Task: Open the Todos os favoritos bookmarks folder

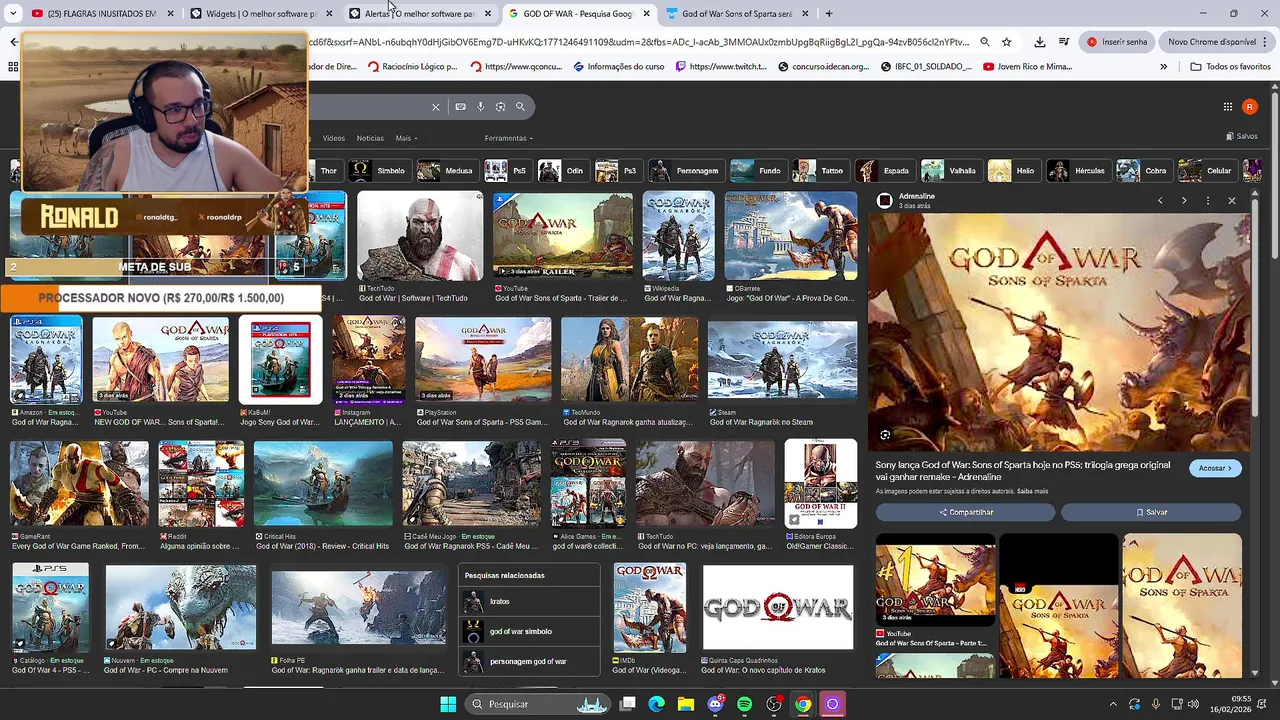Action: [1230, 67]
